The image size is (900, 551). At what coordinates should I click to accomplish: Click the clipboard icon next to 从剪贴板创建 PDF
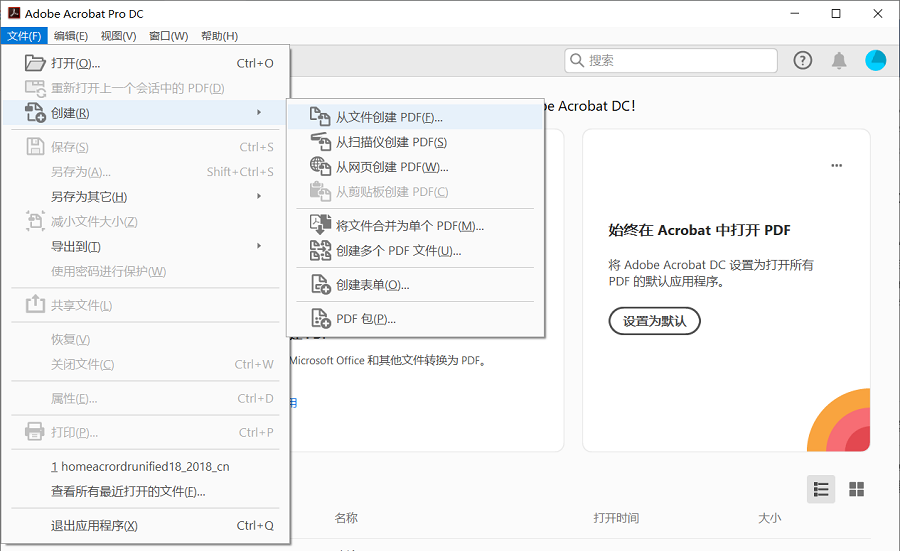click(x=320, y=191)
